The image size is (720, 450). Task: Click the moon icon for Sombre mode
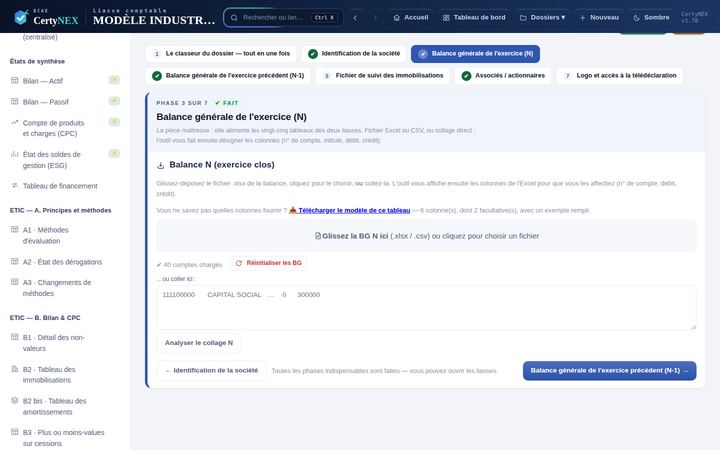pos(636,17)
